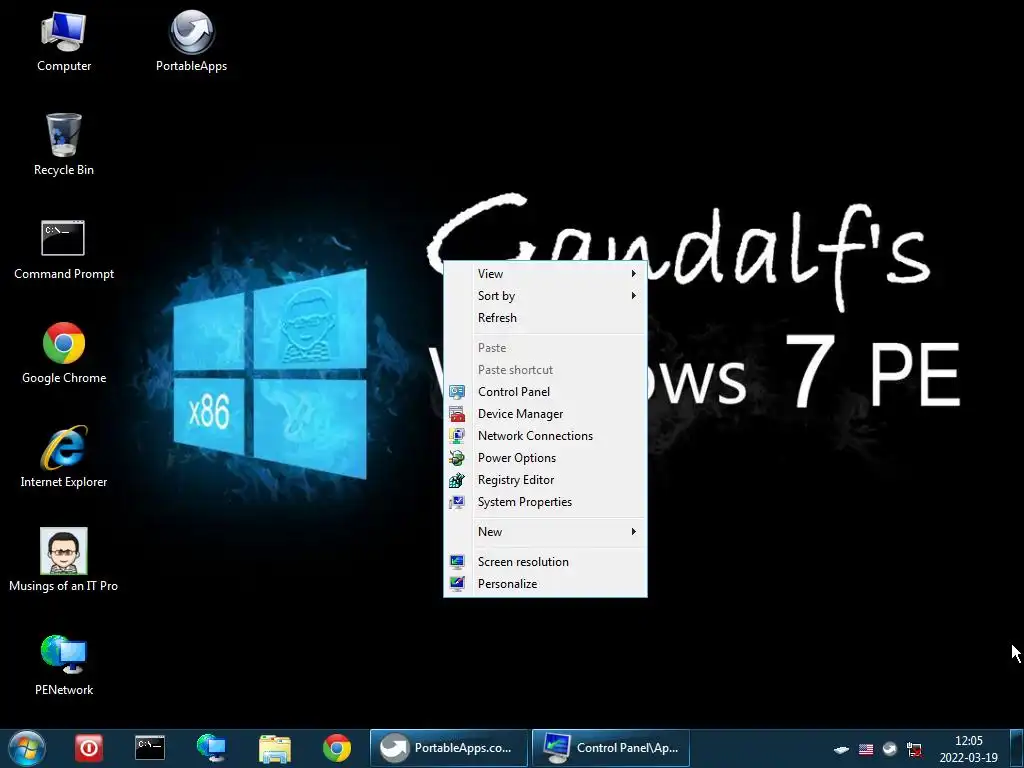The height and width of the screenshot is (768, 1024).
Task: Select the Internet Explorer desktop icon
Action: point(63,456)
